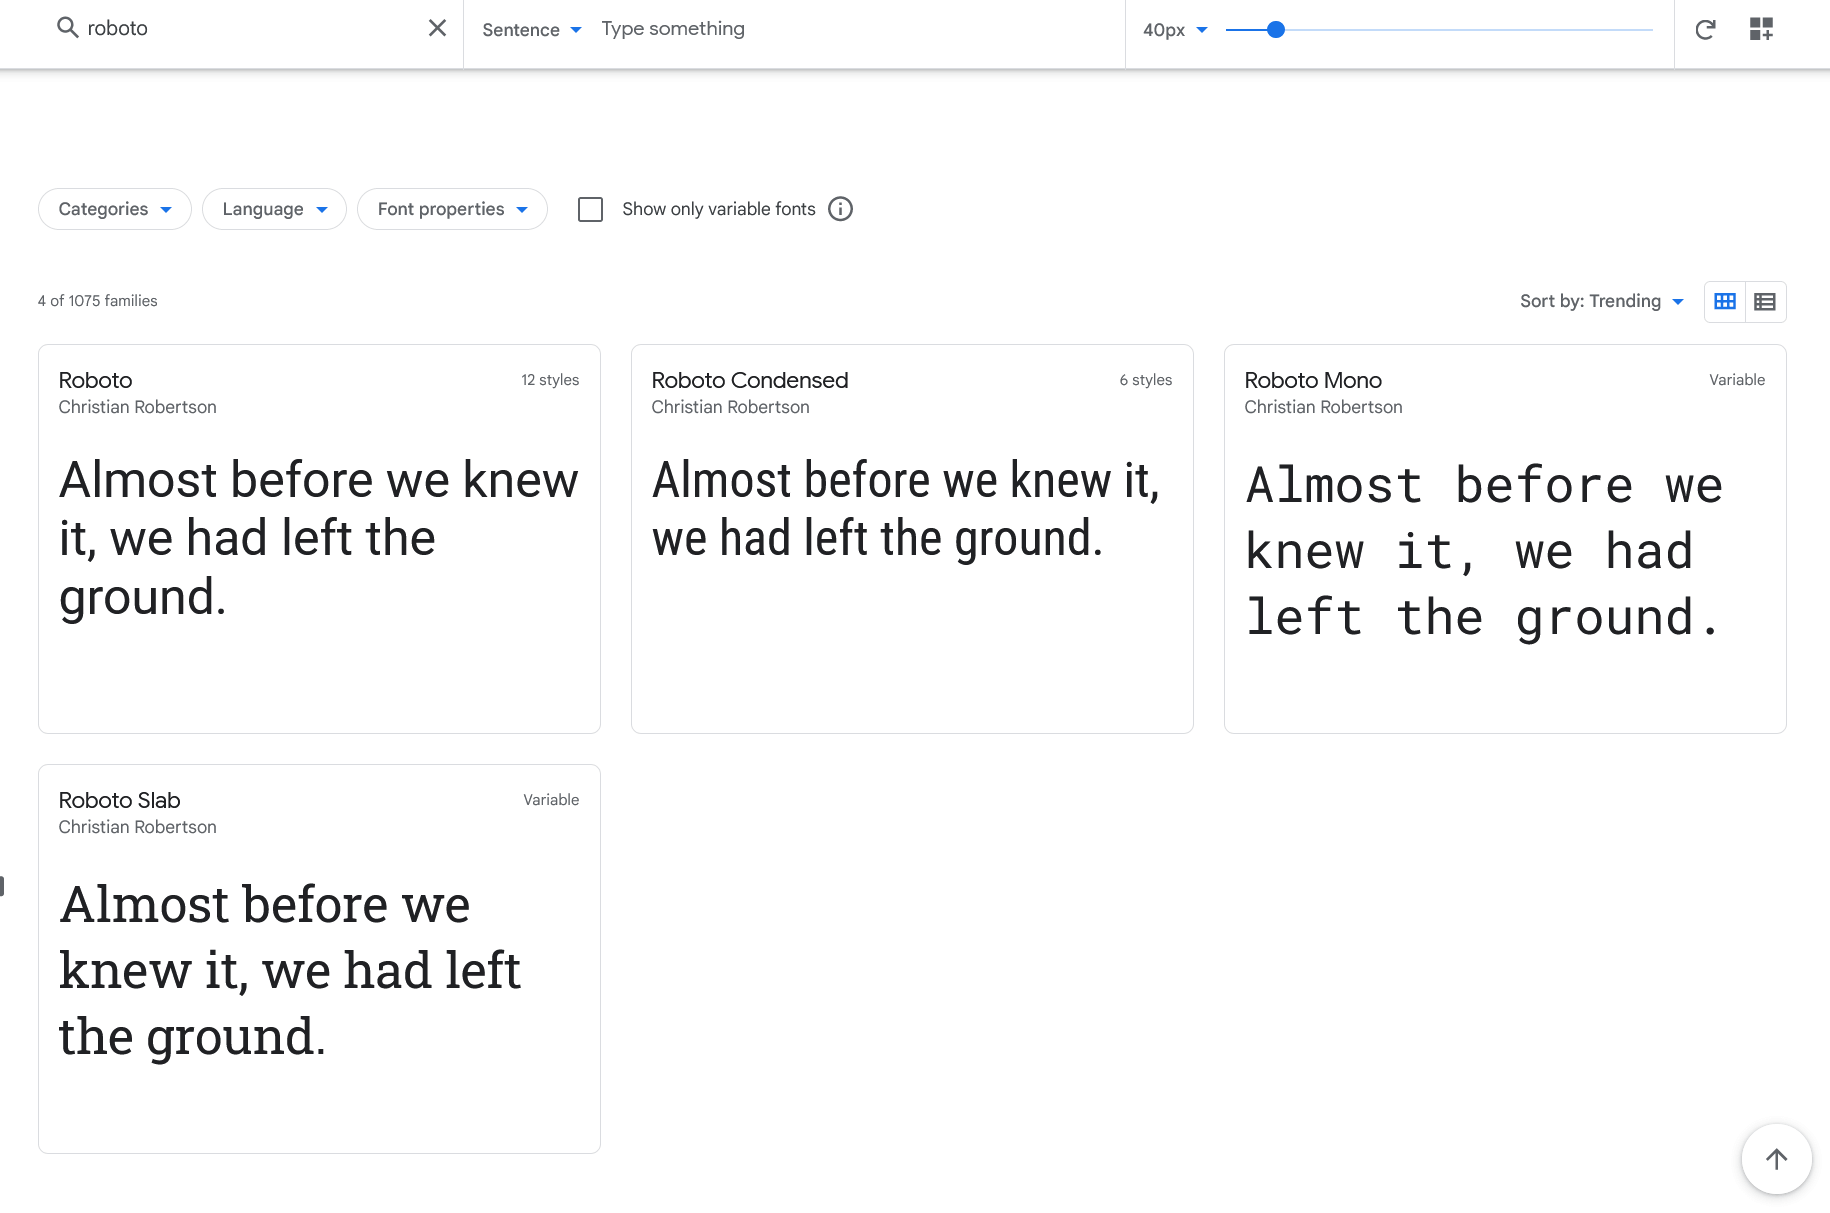The height and width of the screenshot is (1213, 1830).
Task: Expand the Language filter
Action: [x=274, y=209]
